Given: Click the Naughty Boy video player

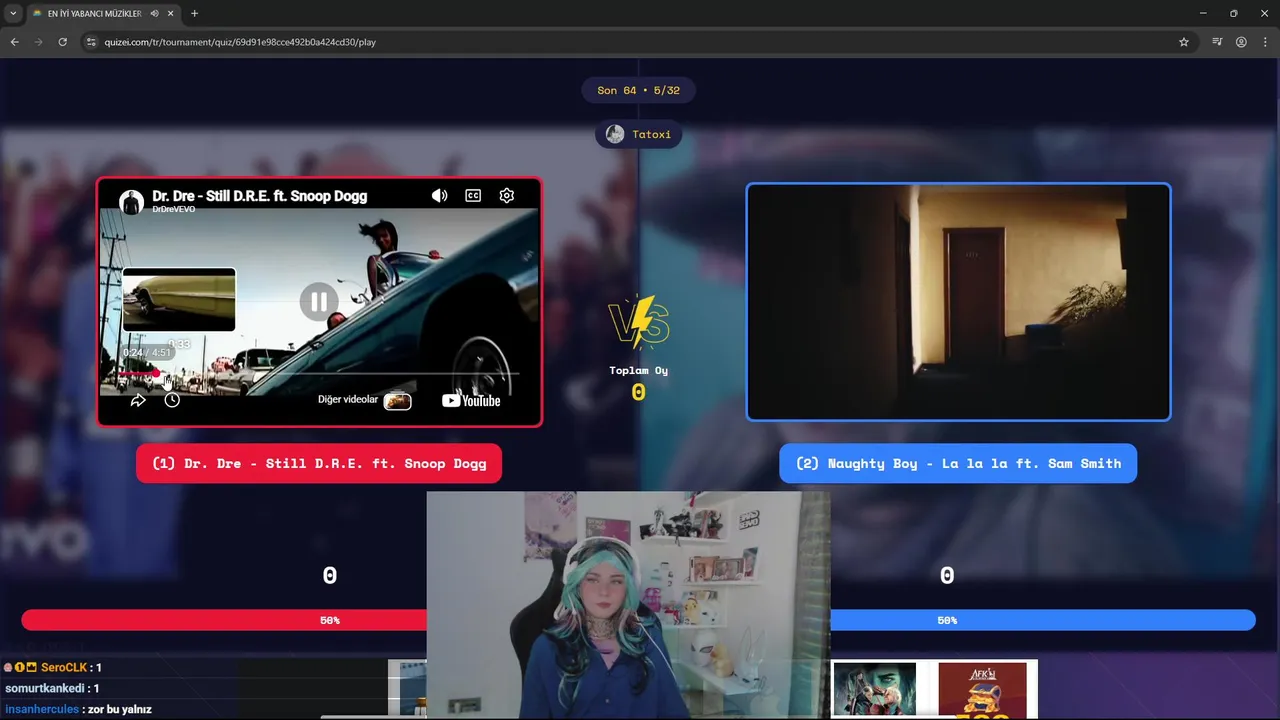Looking at the screenshot, I should tap(958, 302).
